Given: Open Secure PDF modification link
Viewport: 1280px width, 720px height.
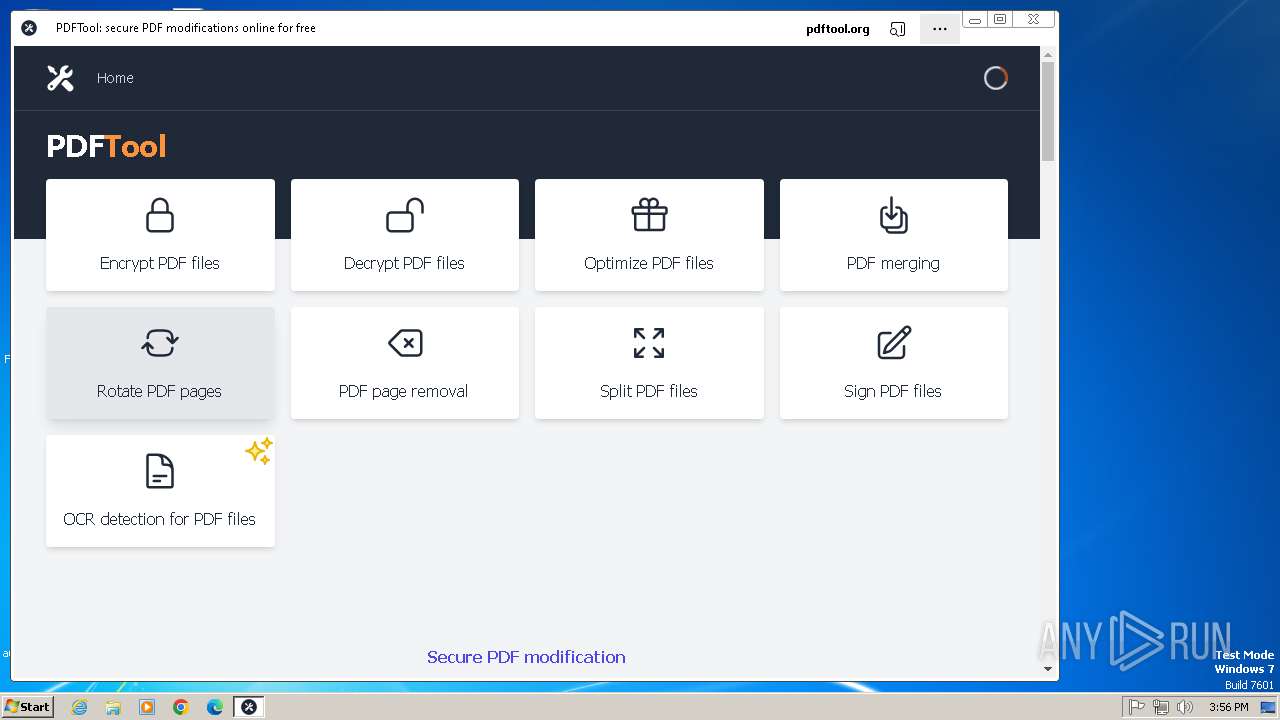Looking at the screenshot, I should pyautogui.click(x=526, y=657).
